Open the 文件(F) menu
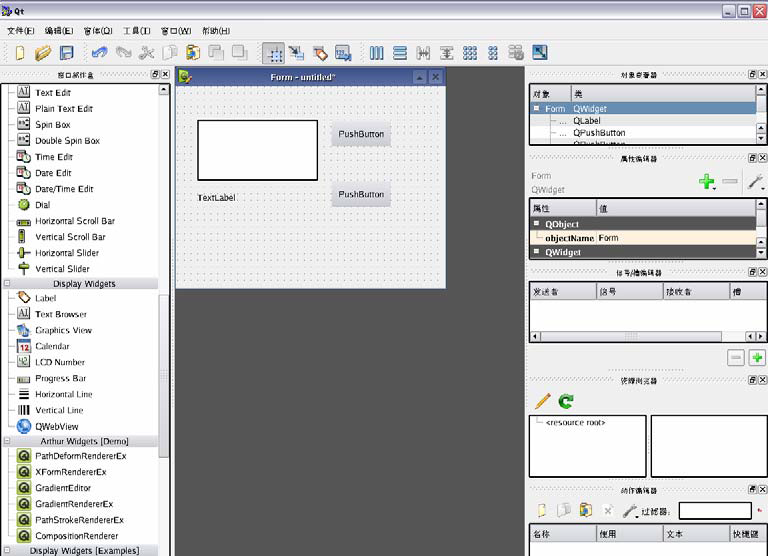 click(x=20, y=31)
